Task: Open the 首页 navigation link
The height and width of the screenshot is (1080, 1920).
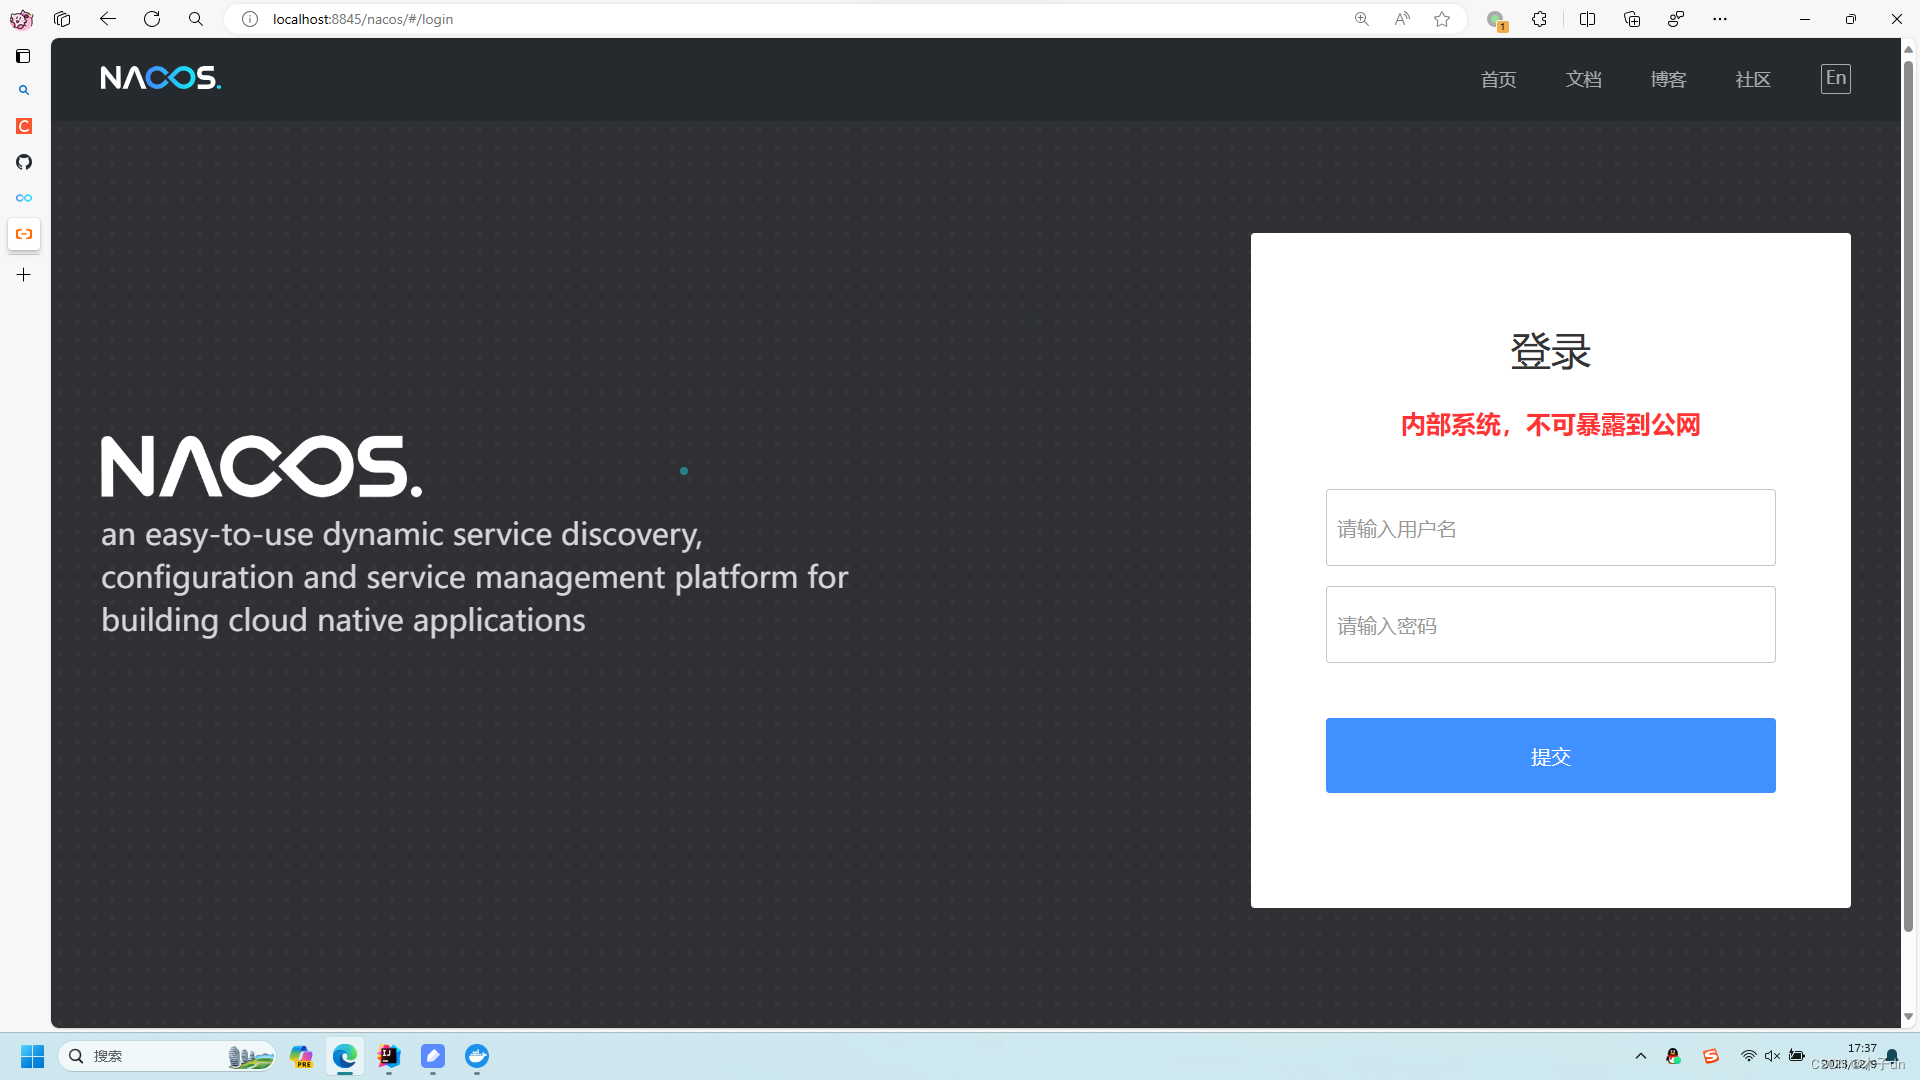Action: [1498, 79]
